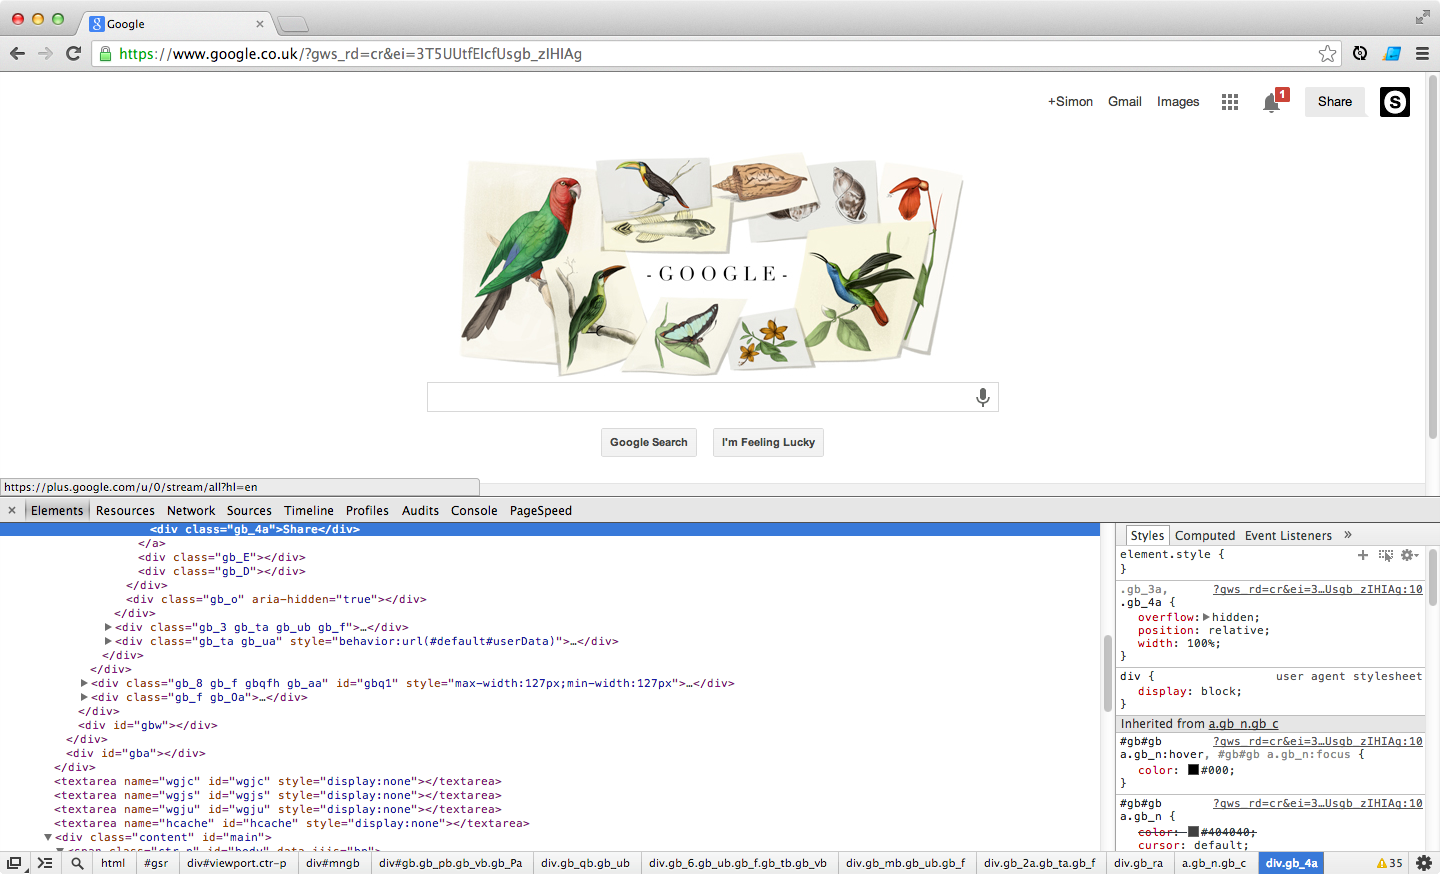Click the Google favicon on the tab
This screenshot has width=1440, height=874.
pos(97,23)
